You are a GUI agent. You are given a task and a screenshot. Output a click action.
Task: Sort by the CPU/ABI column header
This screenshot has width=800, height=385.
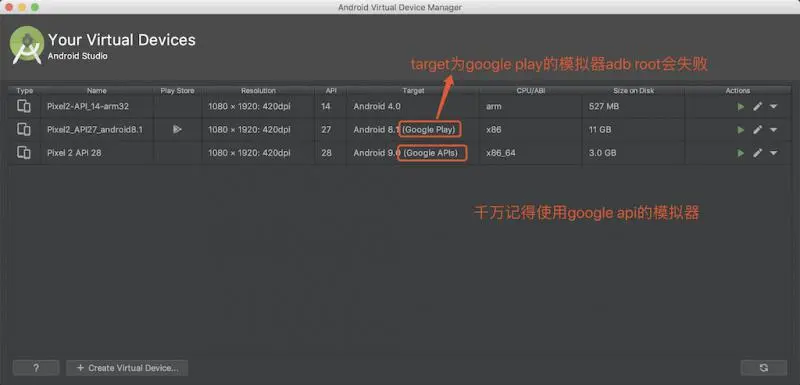point(531,91)
